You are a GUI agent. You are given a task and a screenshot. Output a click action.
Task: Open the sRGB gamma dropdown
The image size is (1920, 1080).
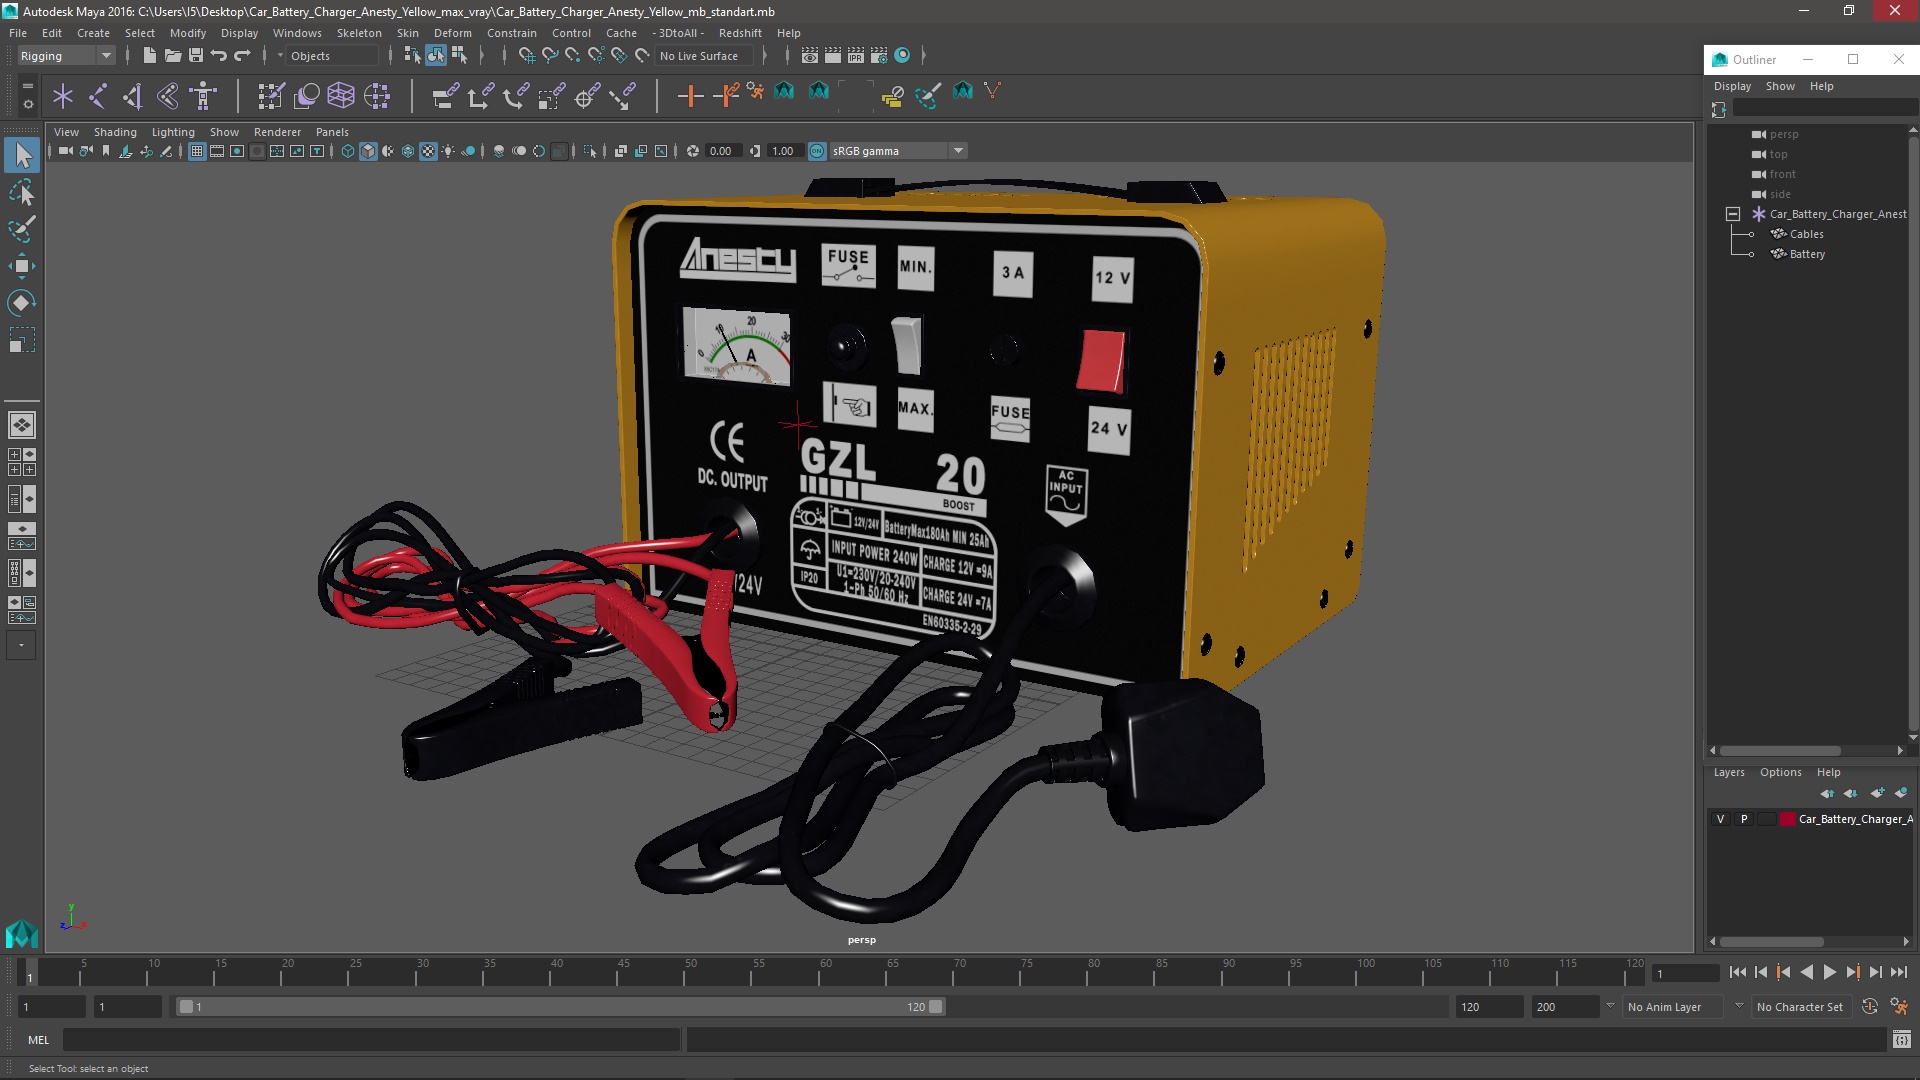click(x=898, y=151)
